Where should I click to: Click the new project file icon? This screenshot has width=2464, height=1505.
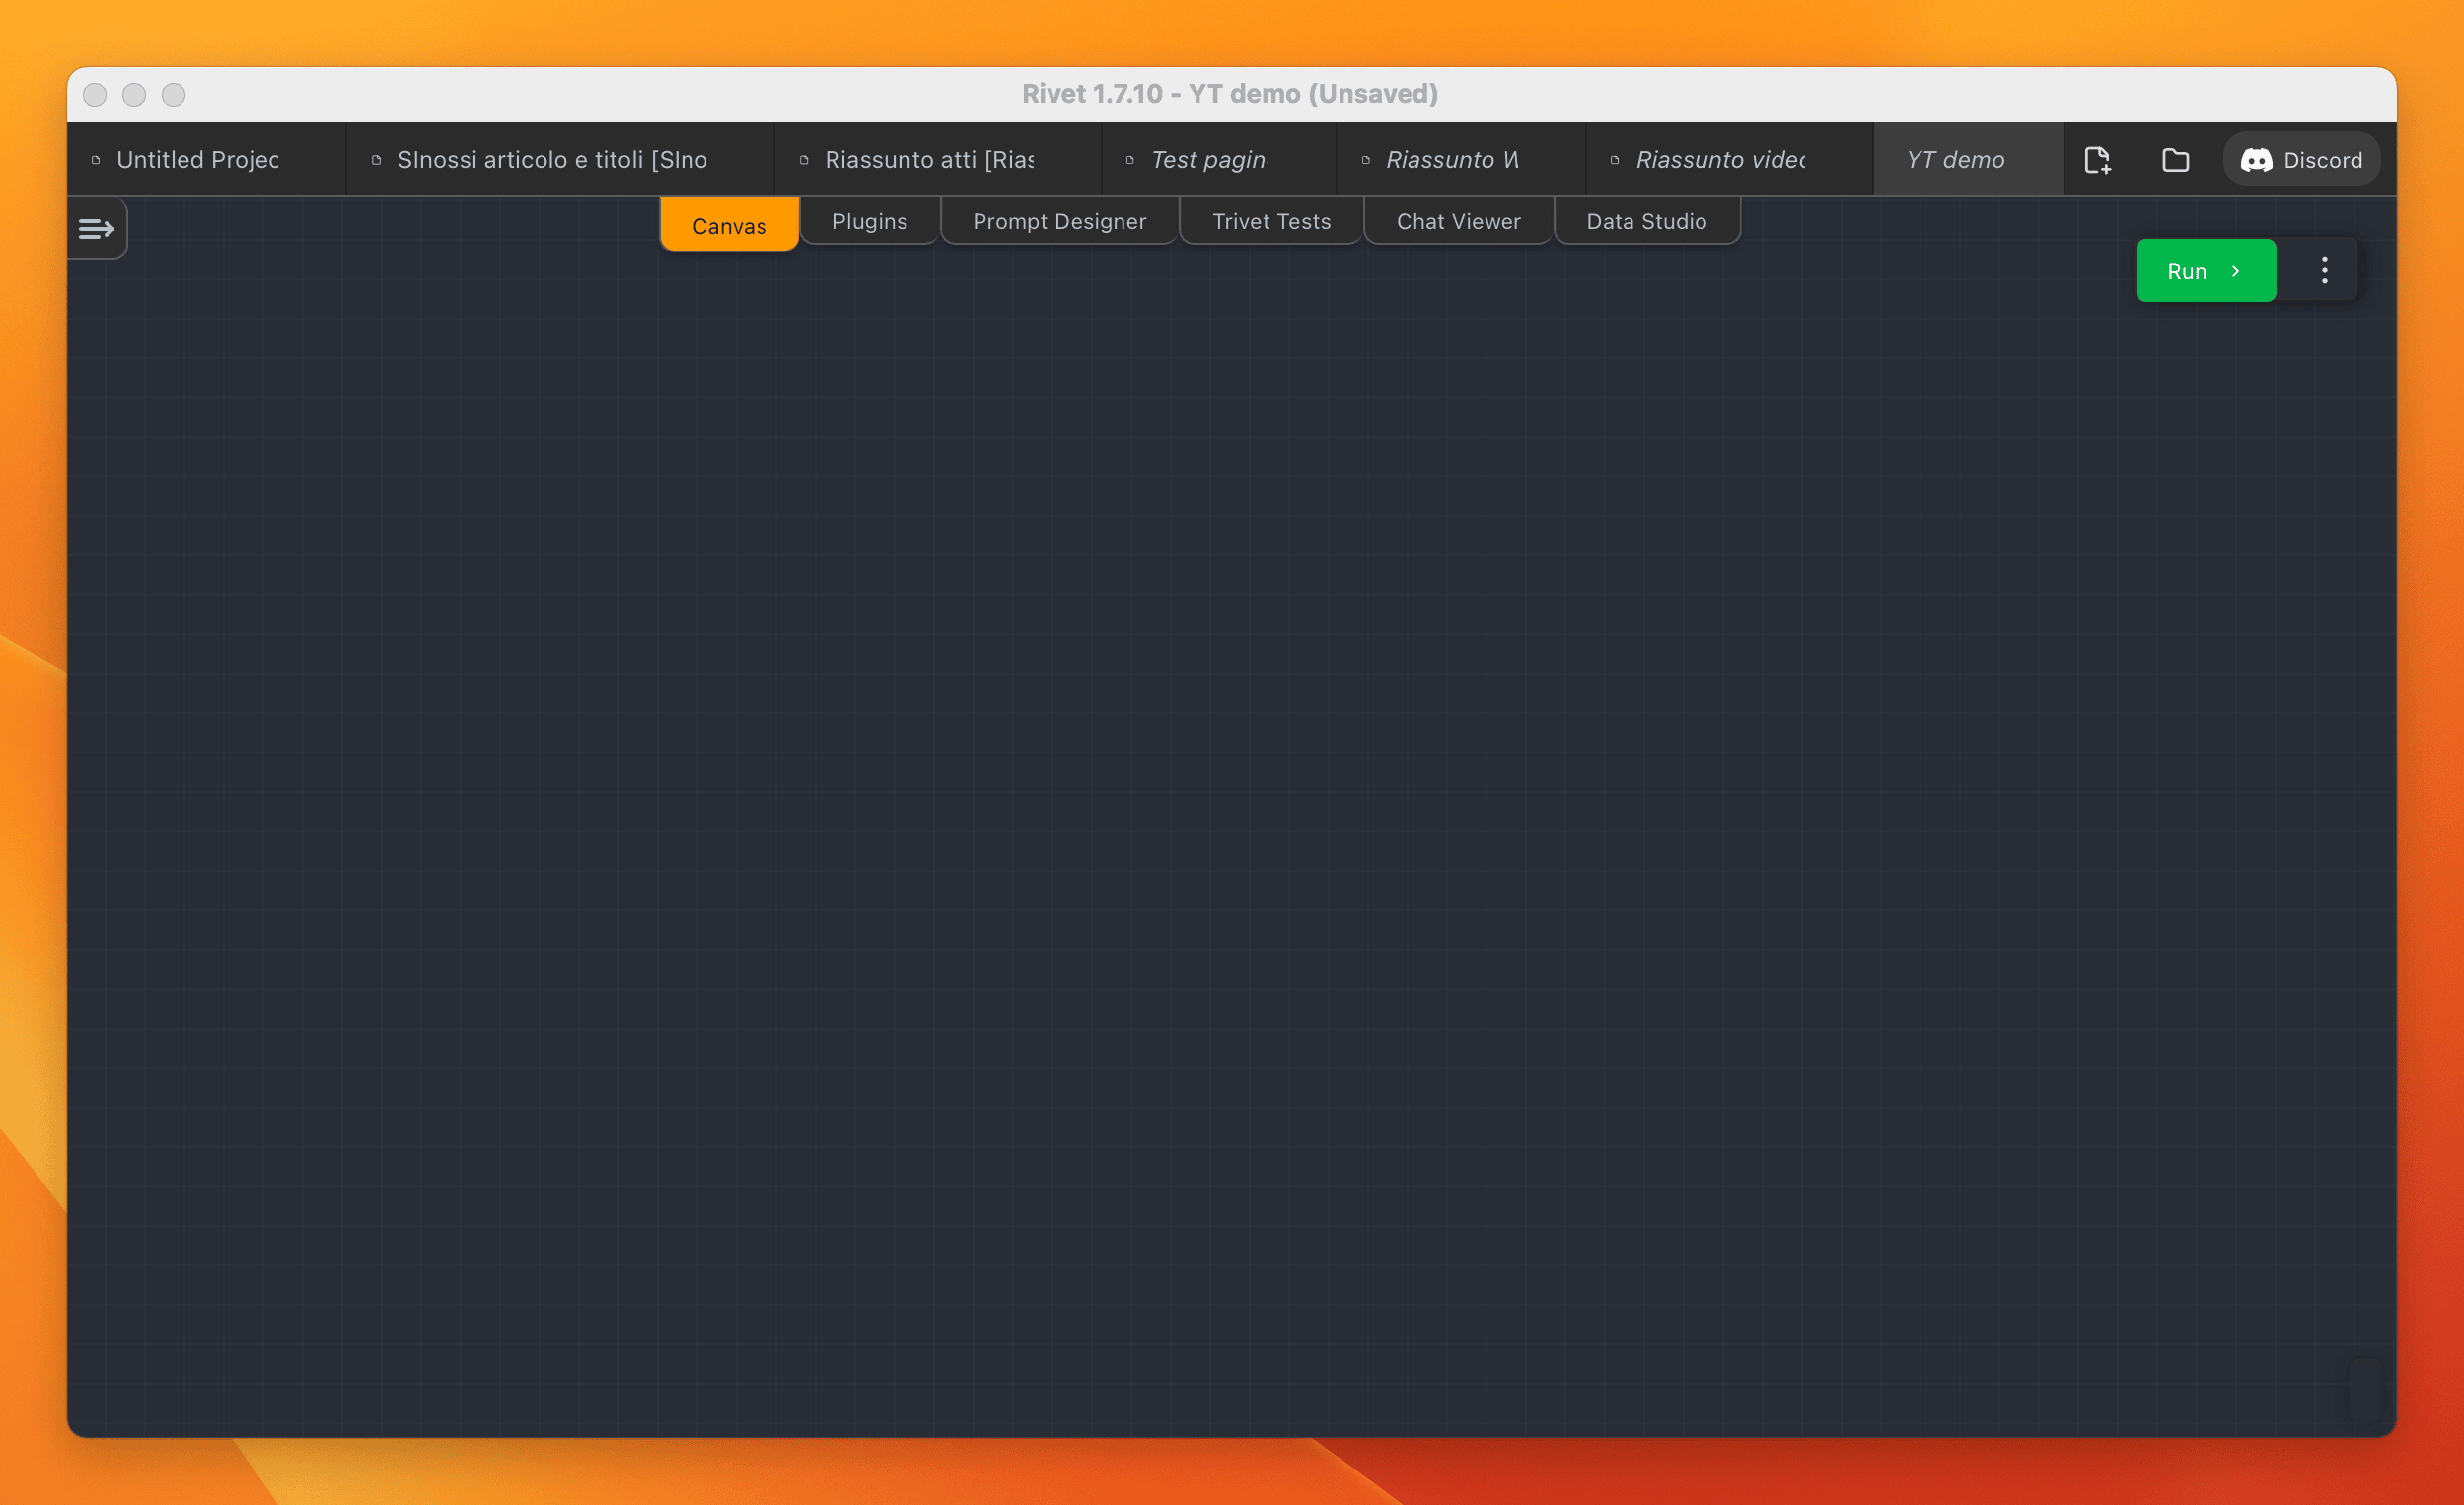(x=2097, y=160)
